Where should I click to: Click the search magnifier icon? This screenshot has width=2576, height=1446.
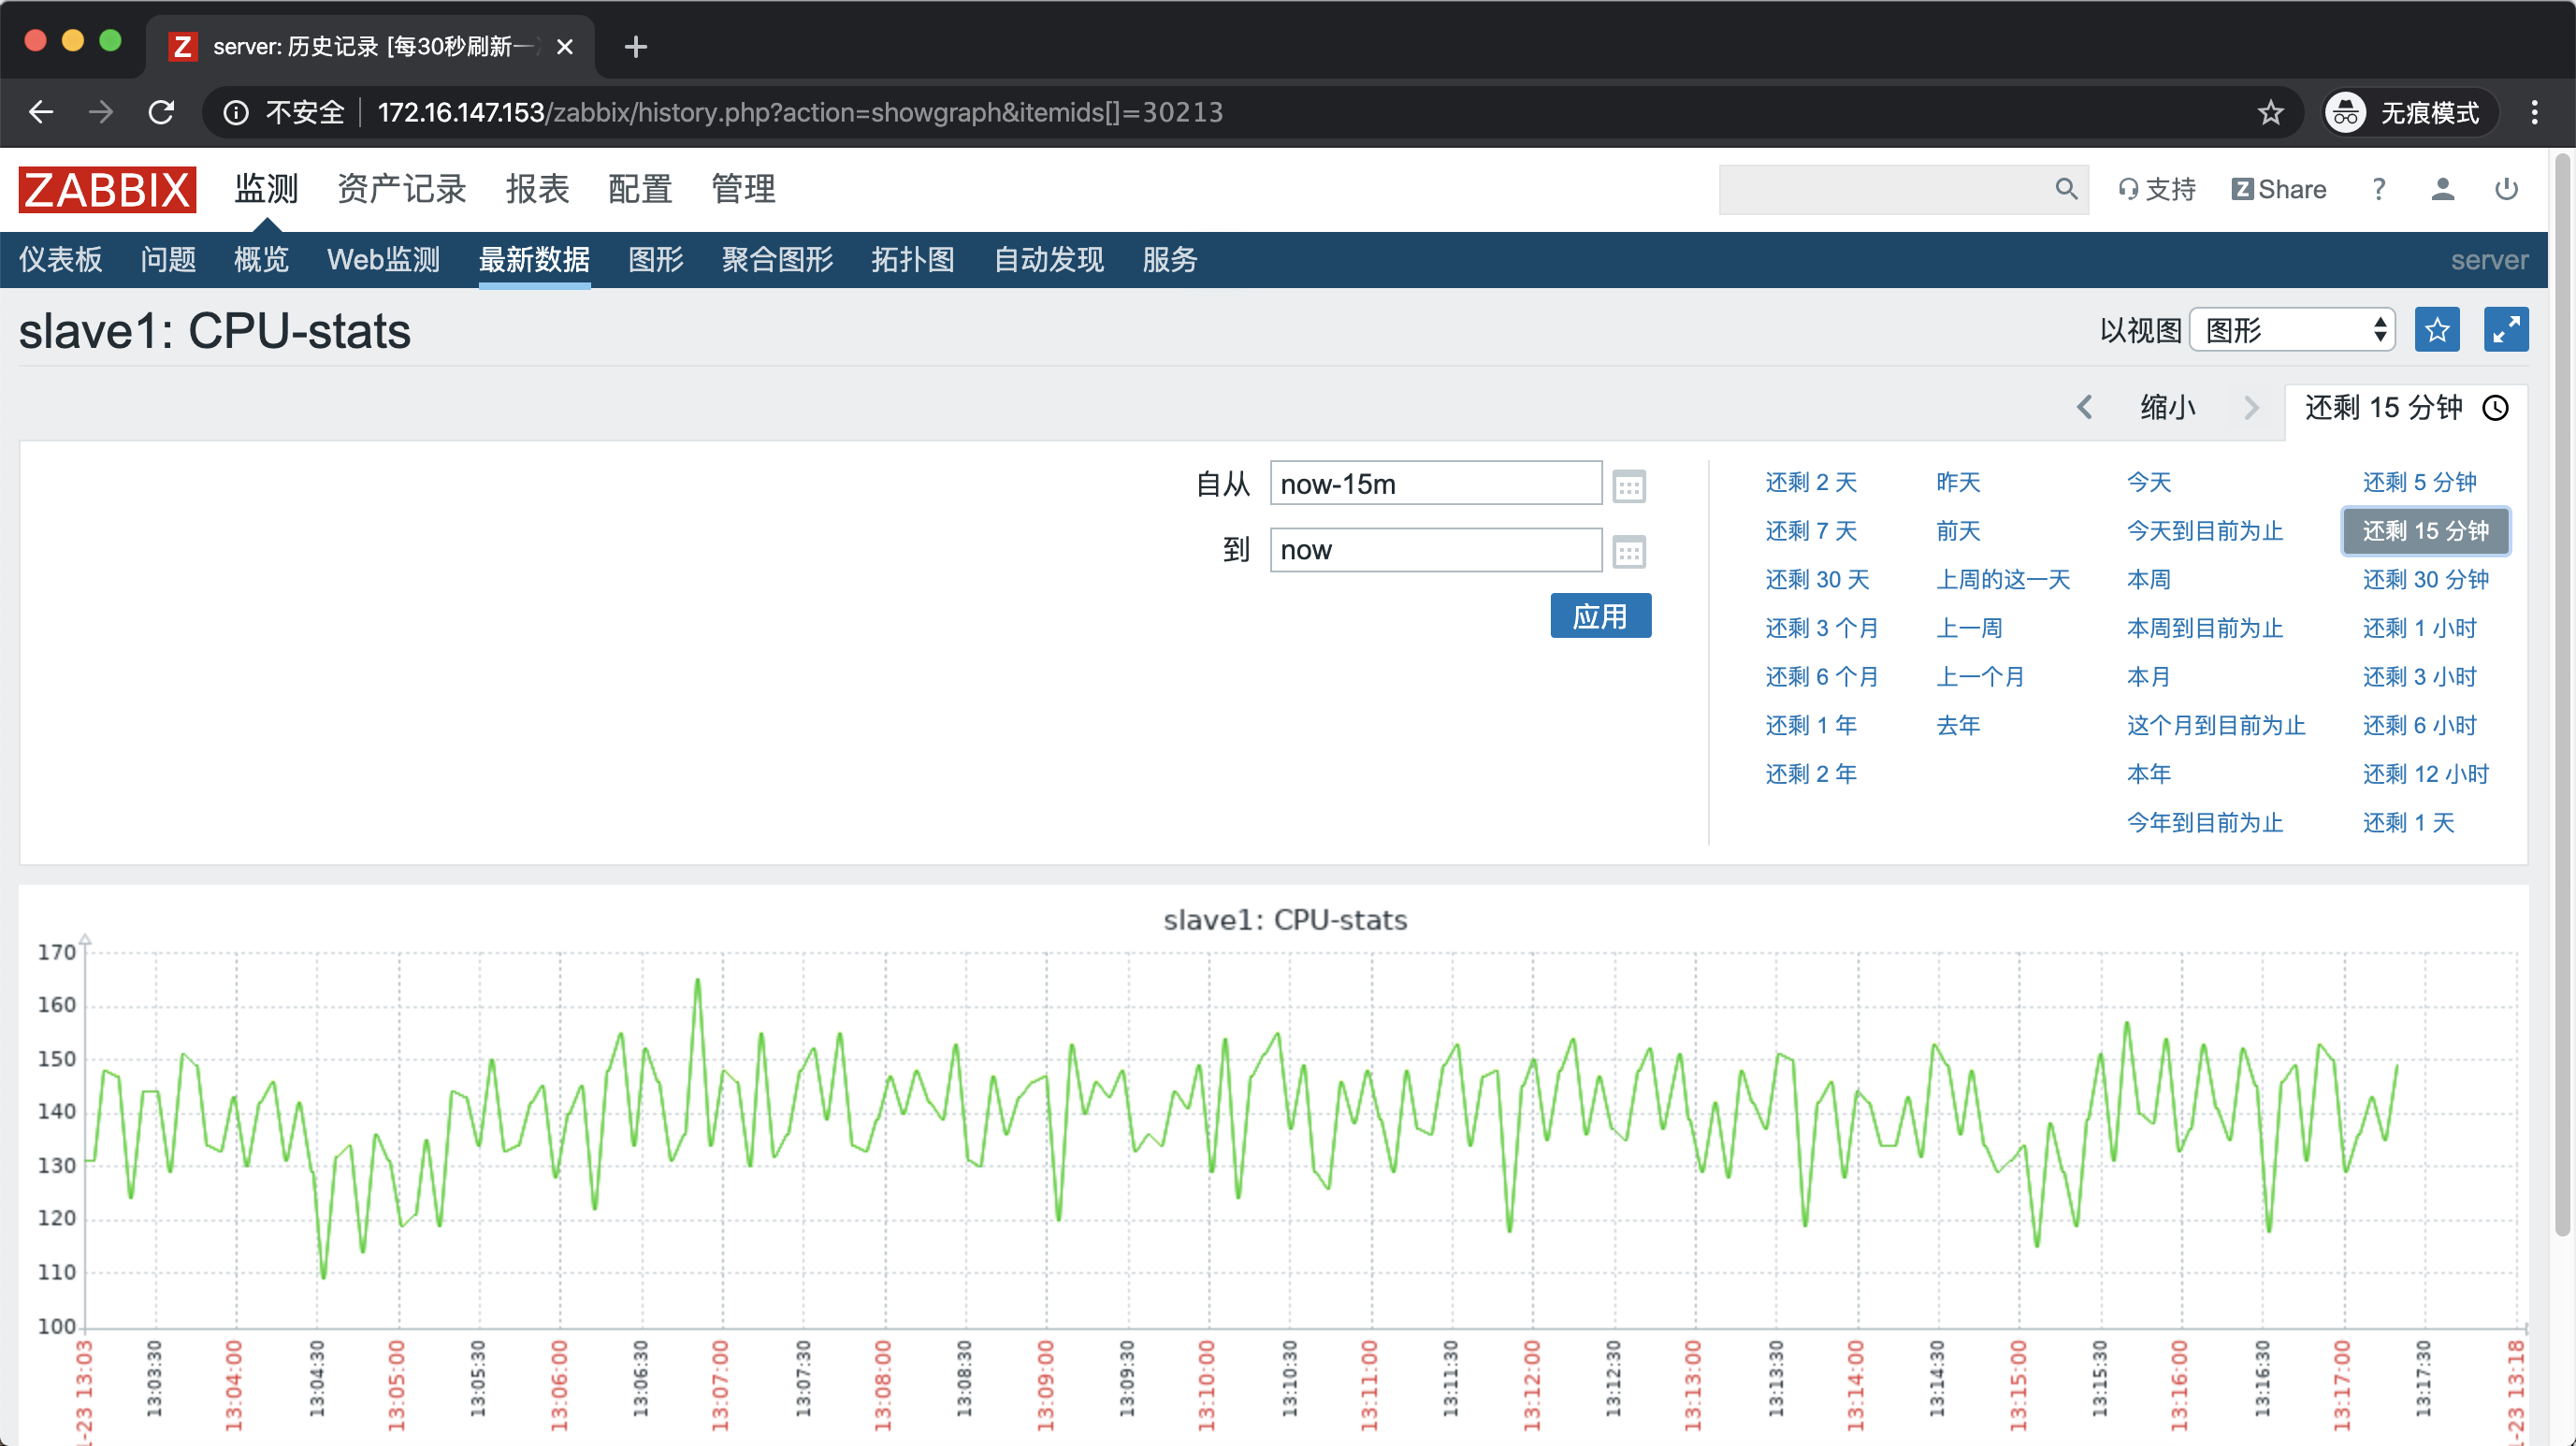2065,189
